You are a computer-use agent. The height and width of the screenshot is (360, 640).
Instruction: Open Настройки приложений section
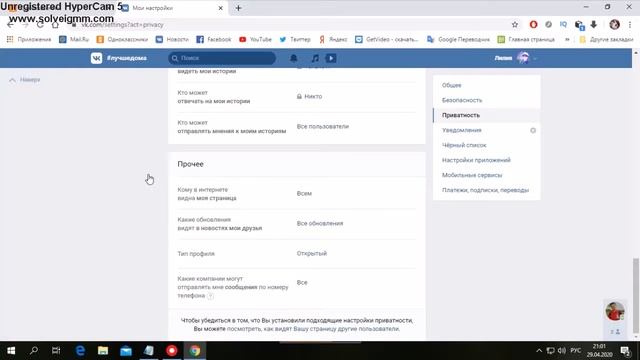click(476, 160)
